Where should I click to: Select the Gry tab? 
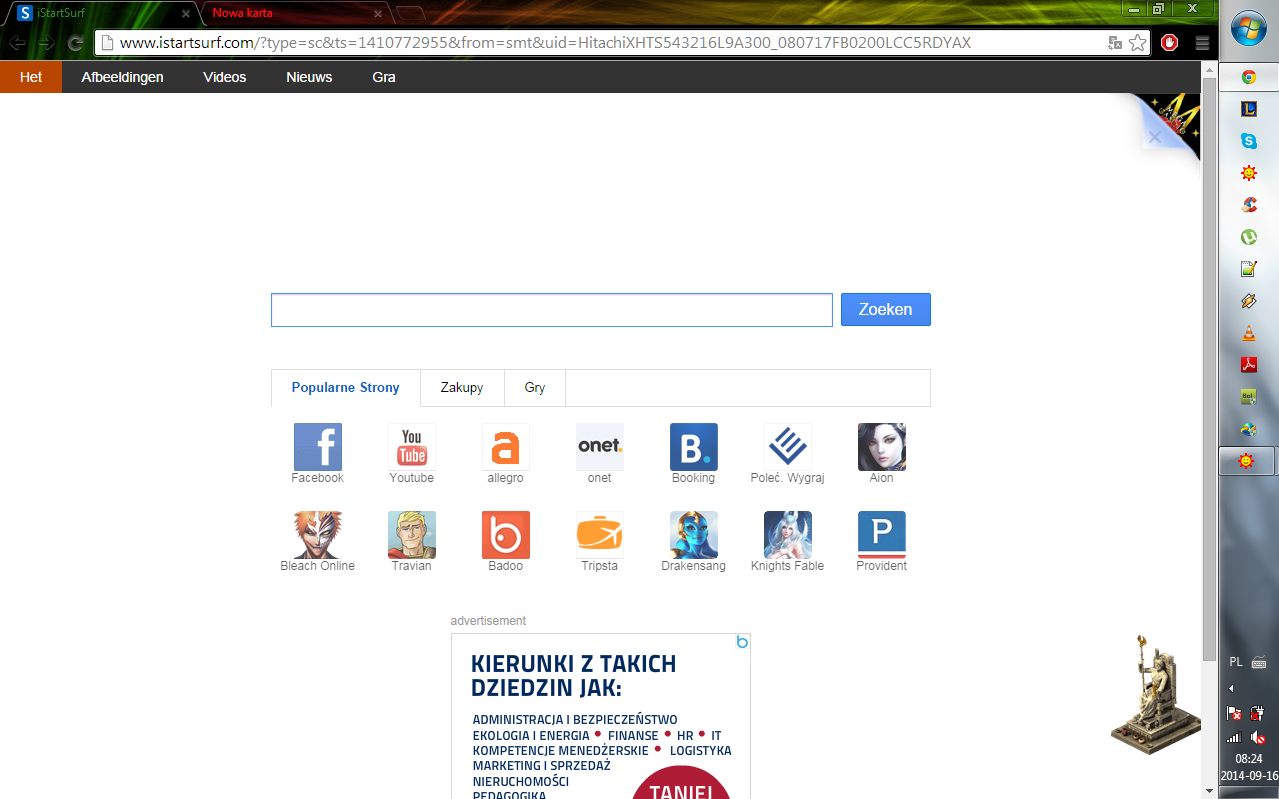pyautogui.click(x=535, y=388)
